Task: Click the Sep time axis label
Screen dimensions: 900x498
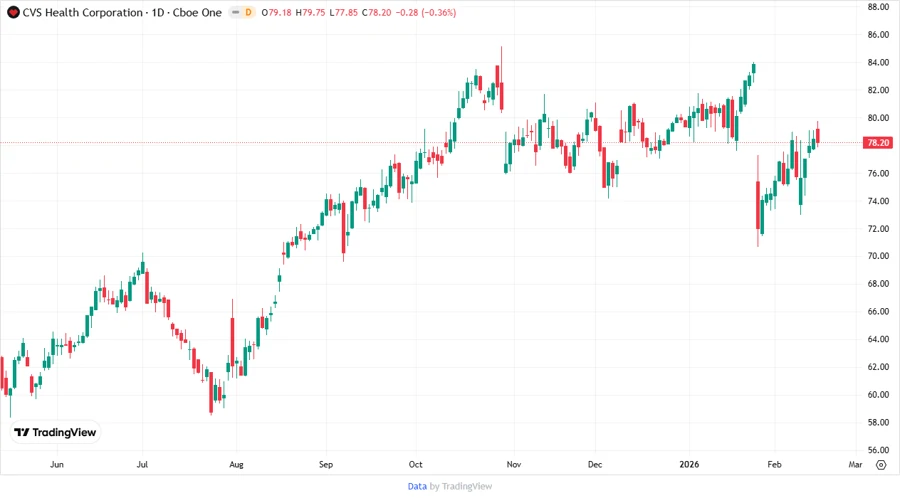Action: tap(326, 465)
